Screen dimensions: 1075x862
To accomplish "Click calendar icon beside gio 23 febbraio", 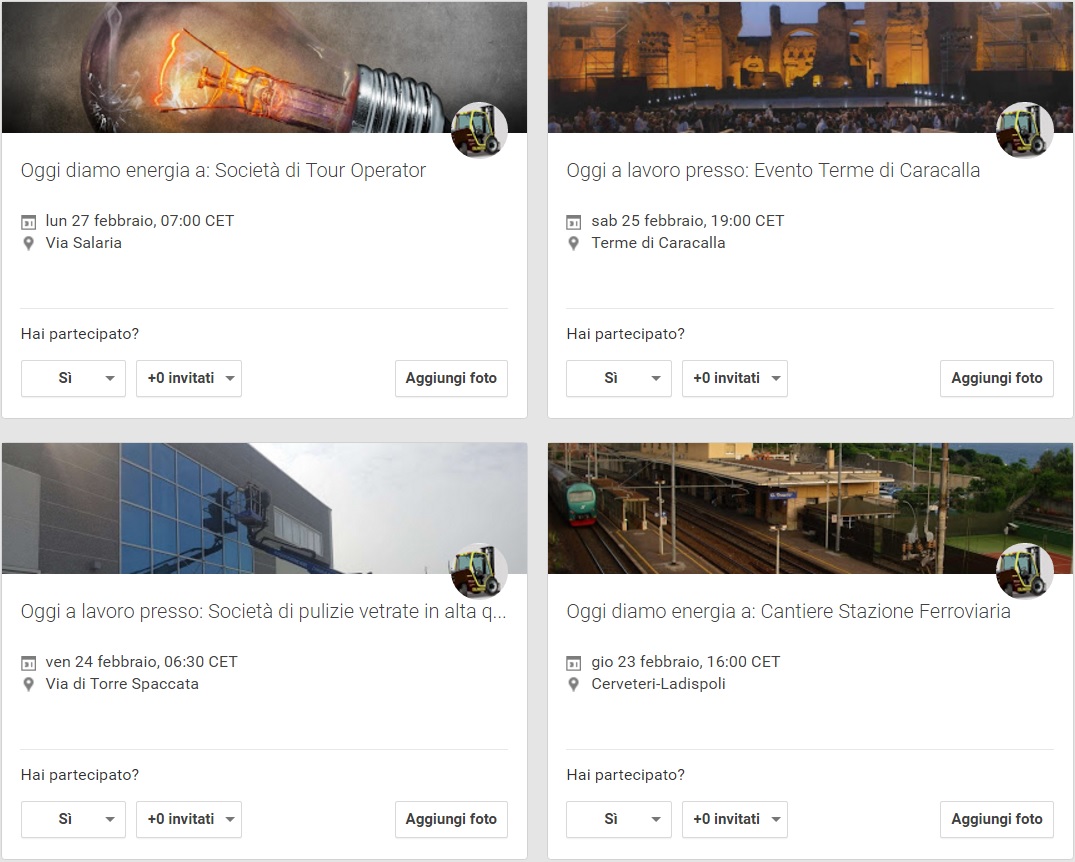I will tap(573, 662).
